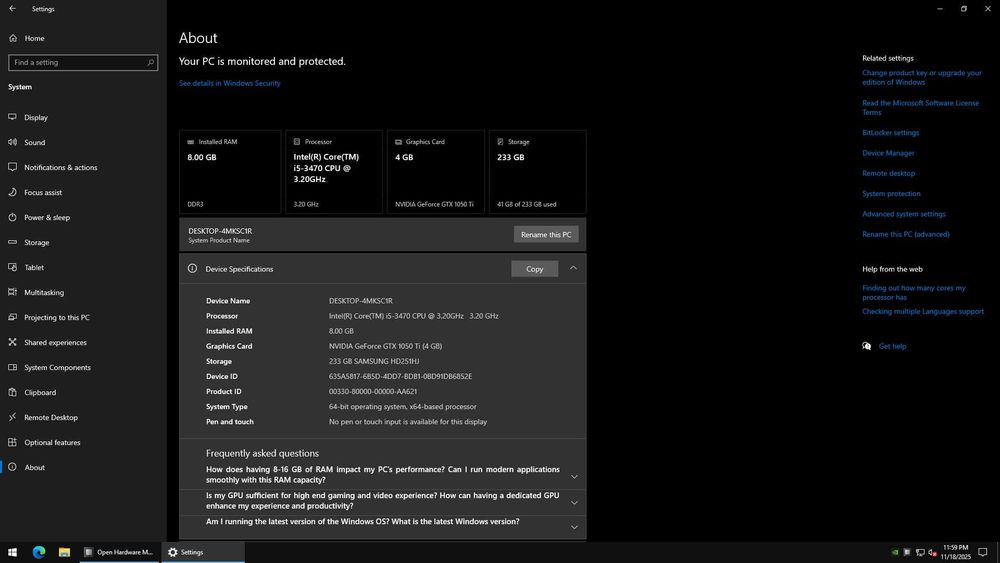Click the 233 GB SAMSUNG HD251HJ text

(x=374, y=362)
